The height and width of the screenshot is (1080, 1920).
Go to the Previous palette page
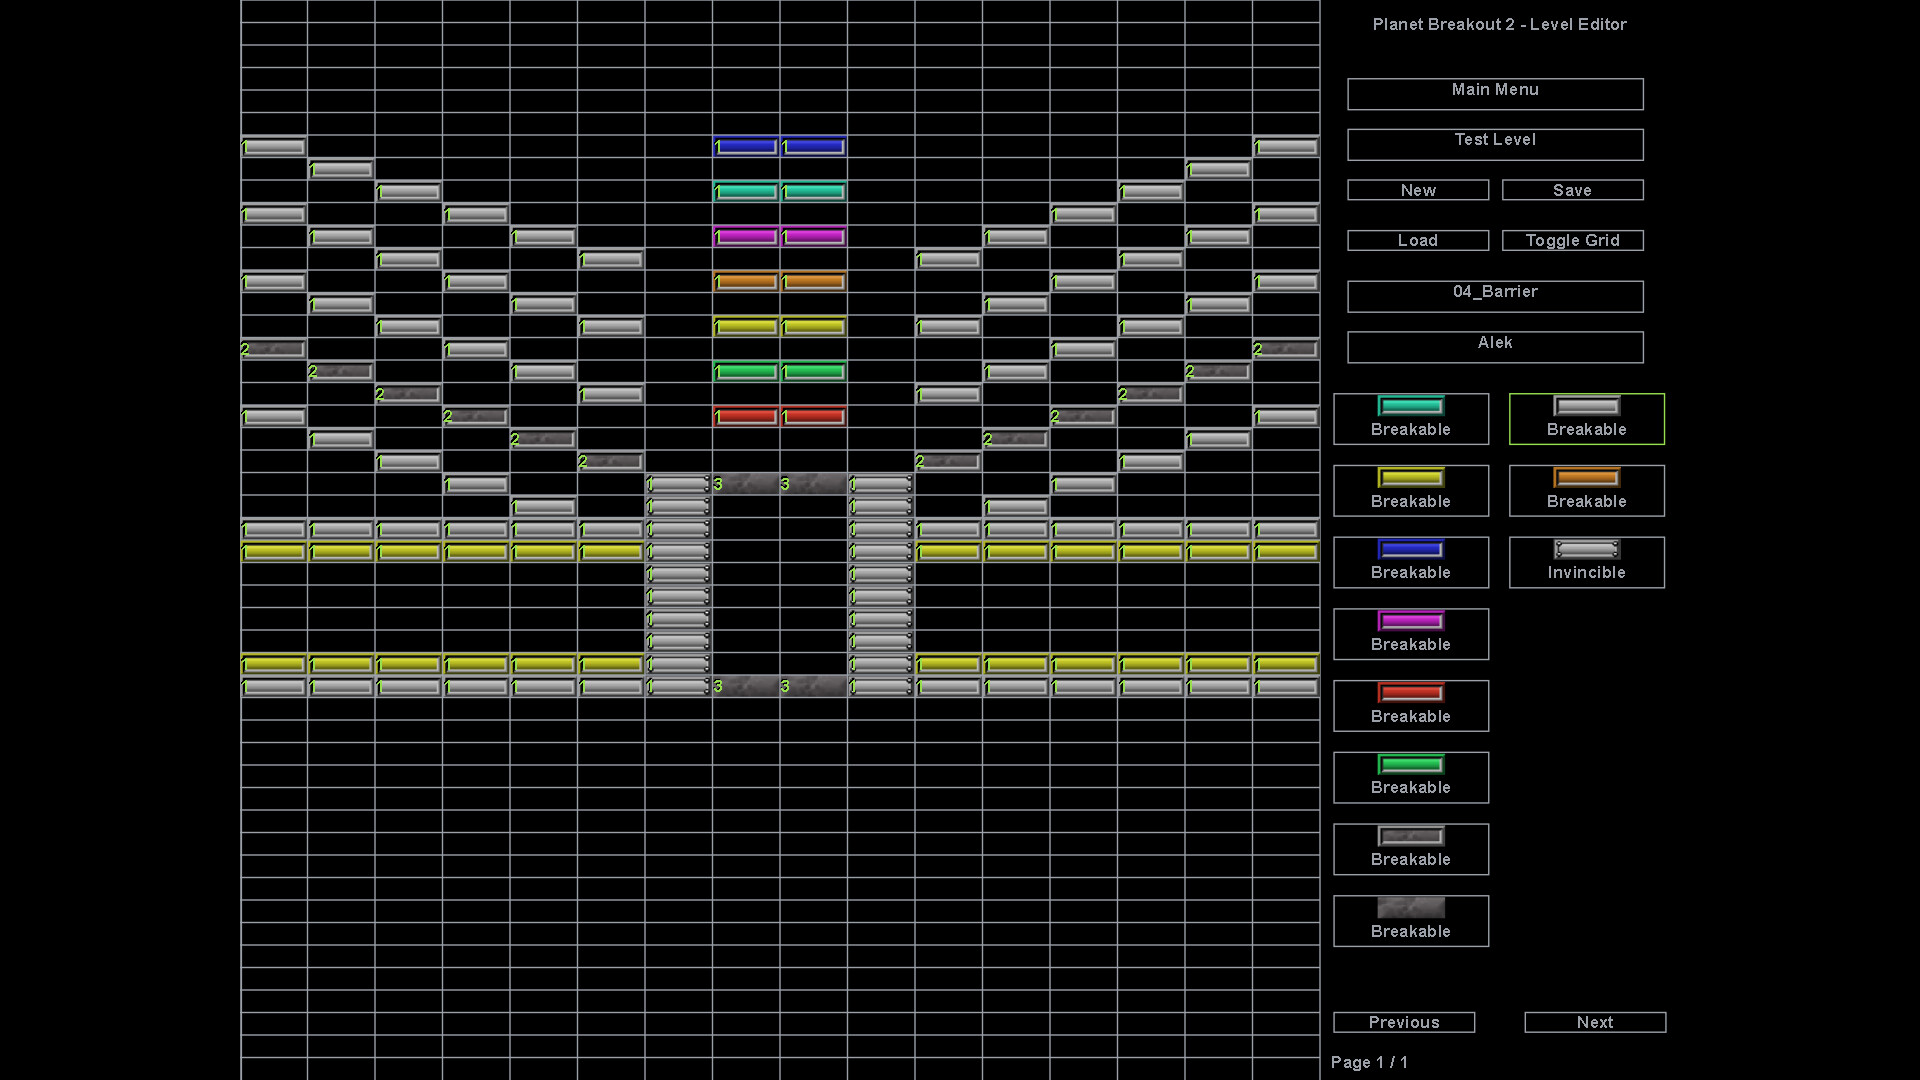pos(1403,1022)
